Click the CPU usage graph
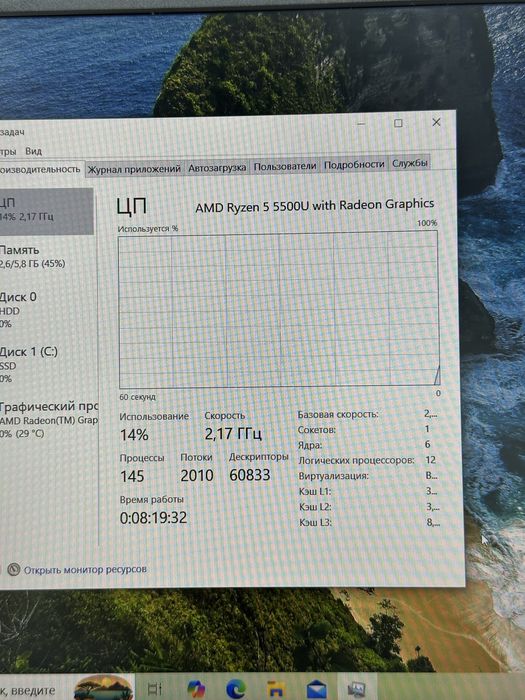 pos(279,309)
